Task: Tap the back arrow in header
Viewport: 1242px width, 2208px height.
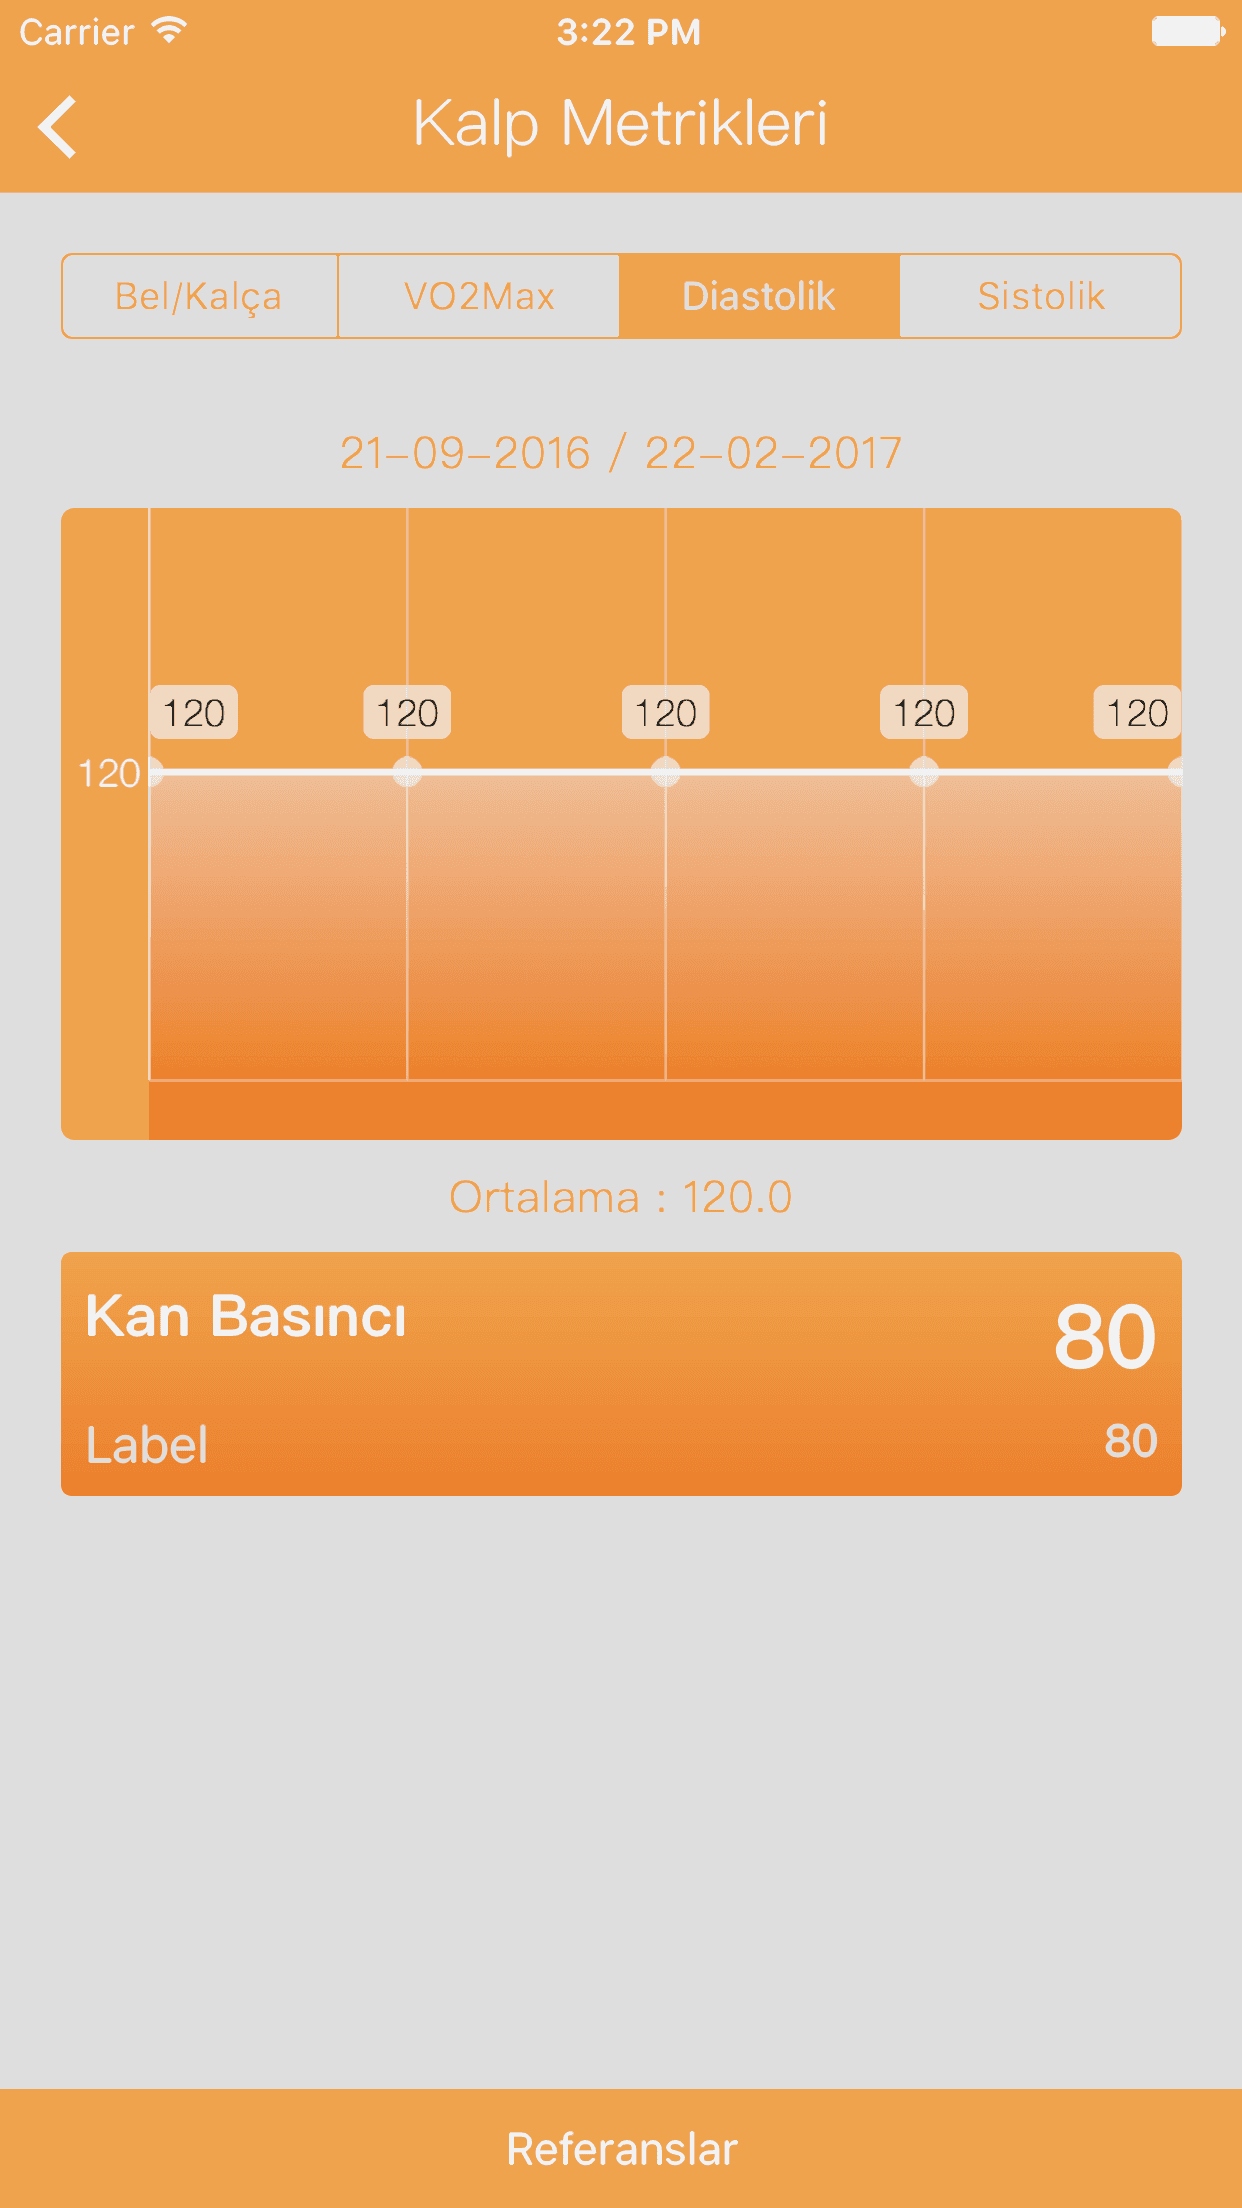Action: tap(58, 127)
